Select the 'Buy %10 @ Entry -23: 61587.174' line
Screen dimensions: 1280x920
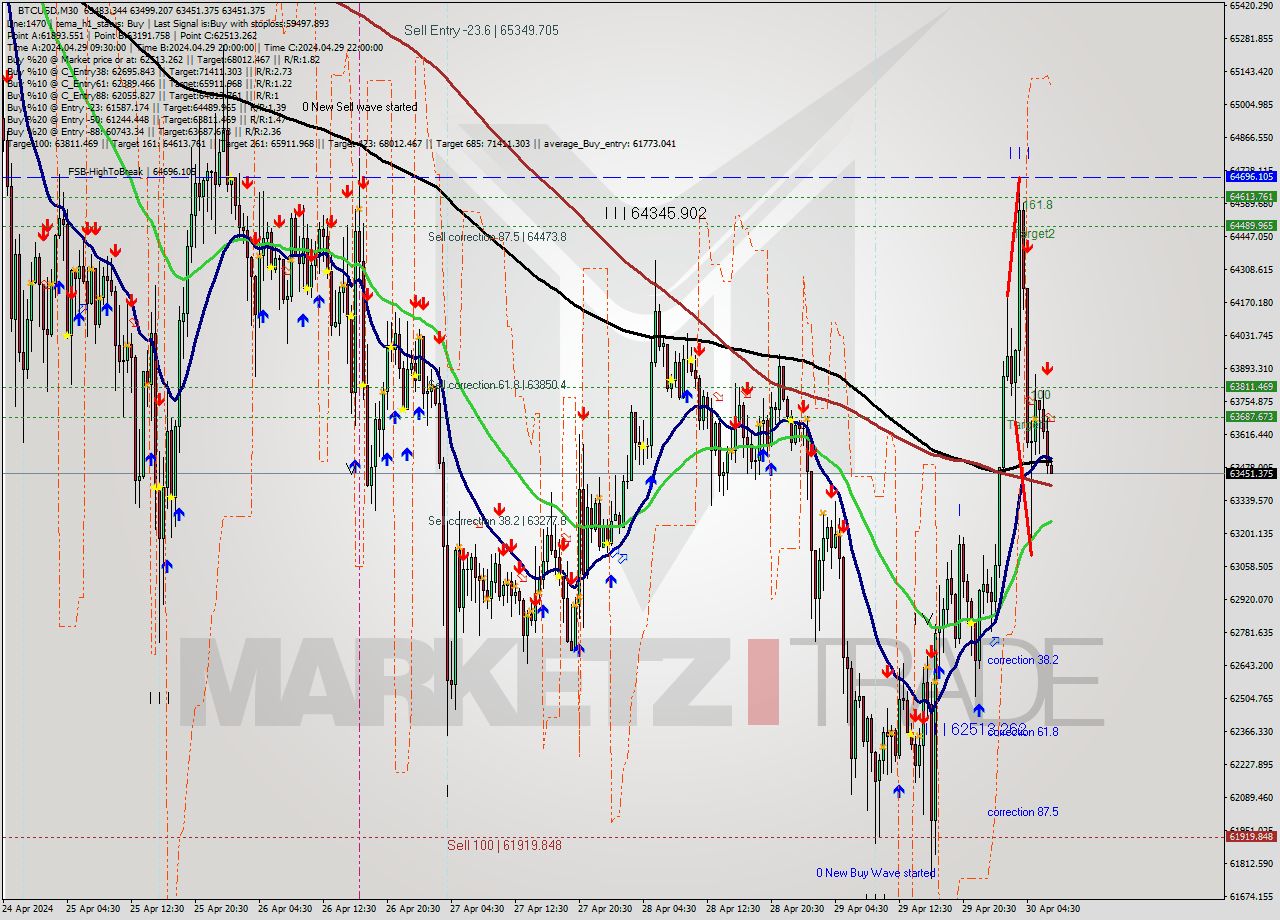pos(146,107)
